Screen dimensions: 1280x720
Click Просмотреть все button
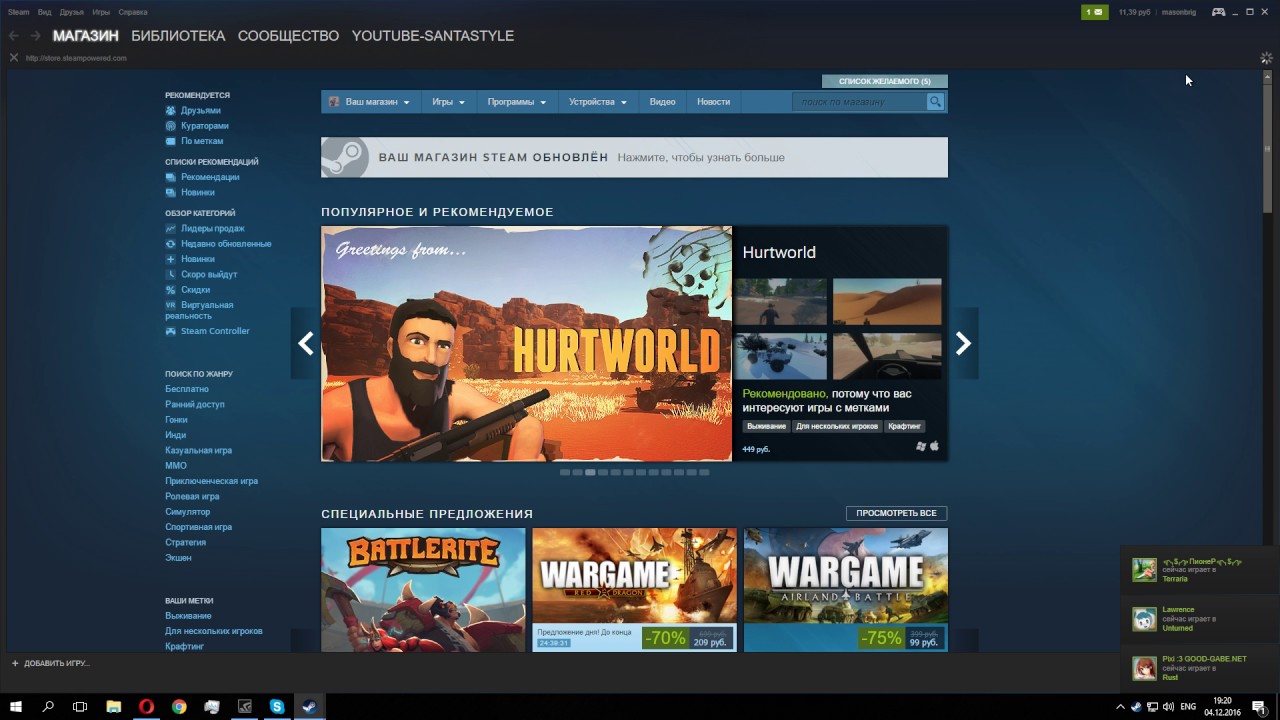(x=896, y=513)
